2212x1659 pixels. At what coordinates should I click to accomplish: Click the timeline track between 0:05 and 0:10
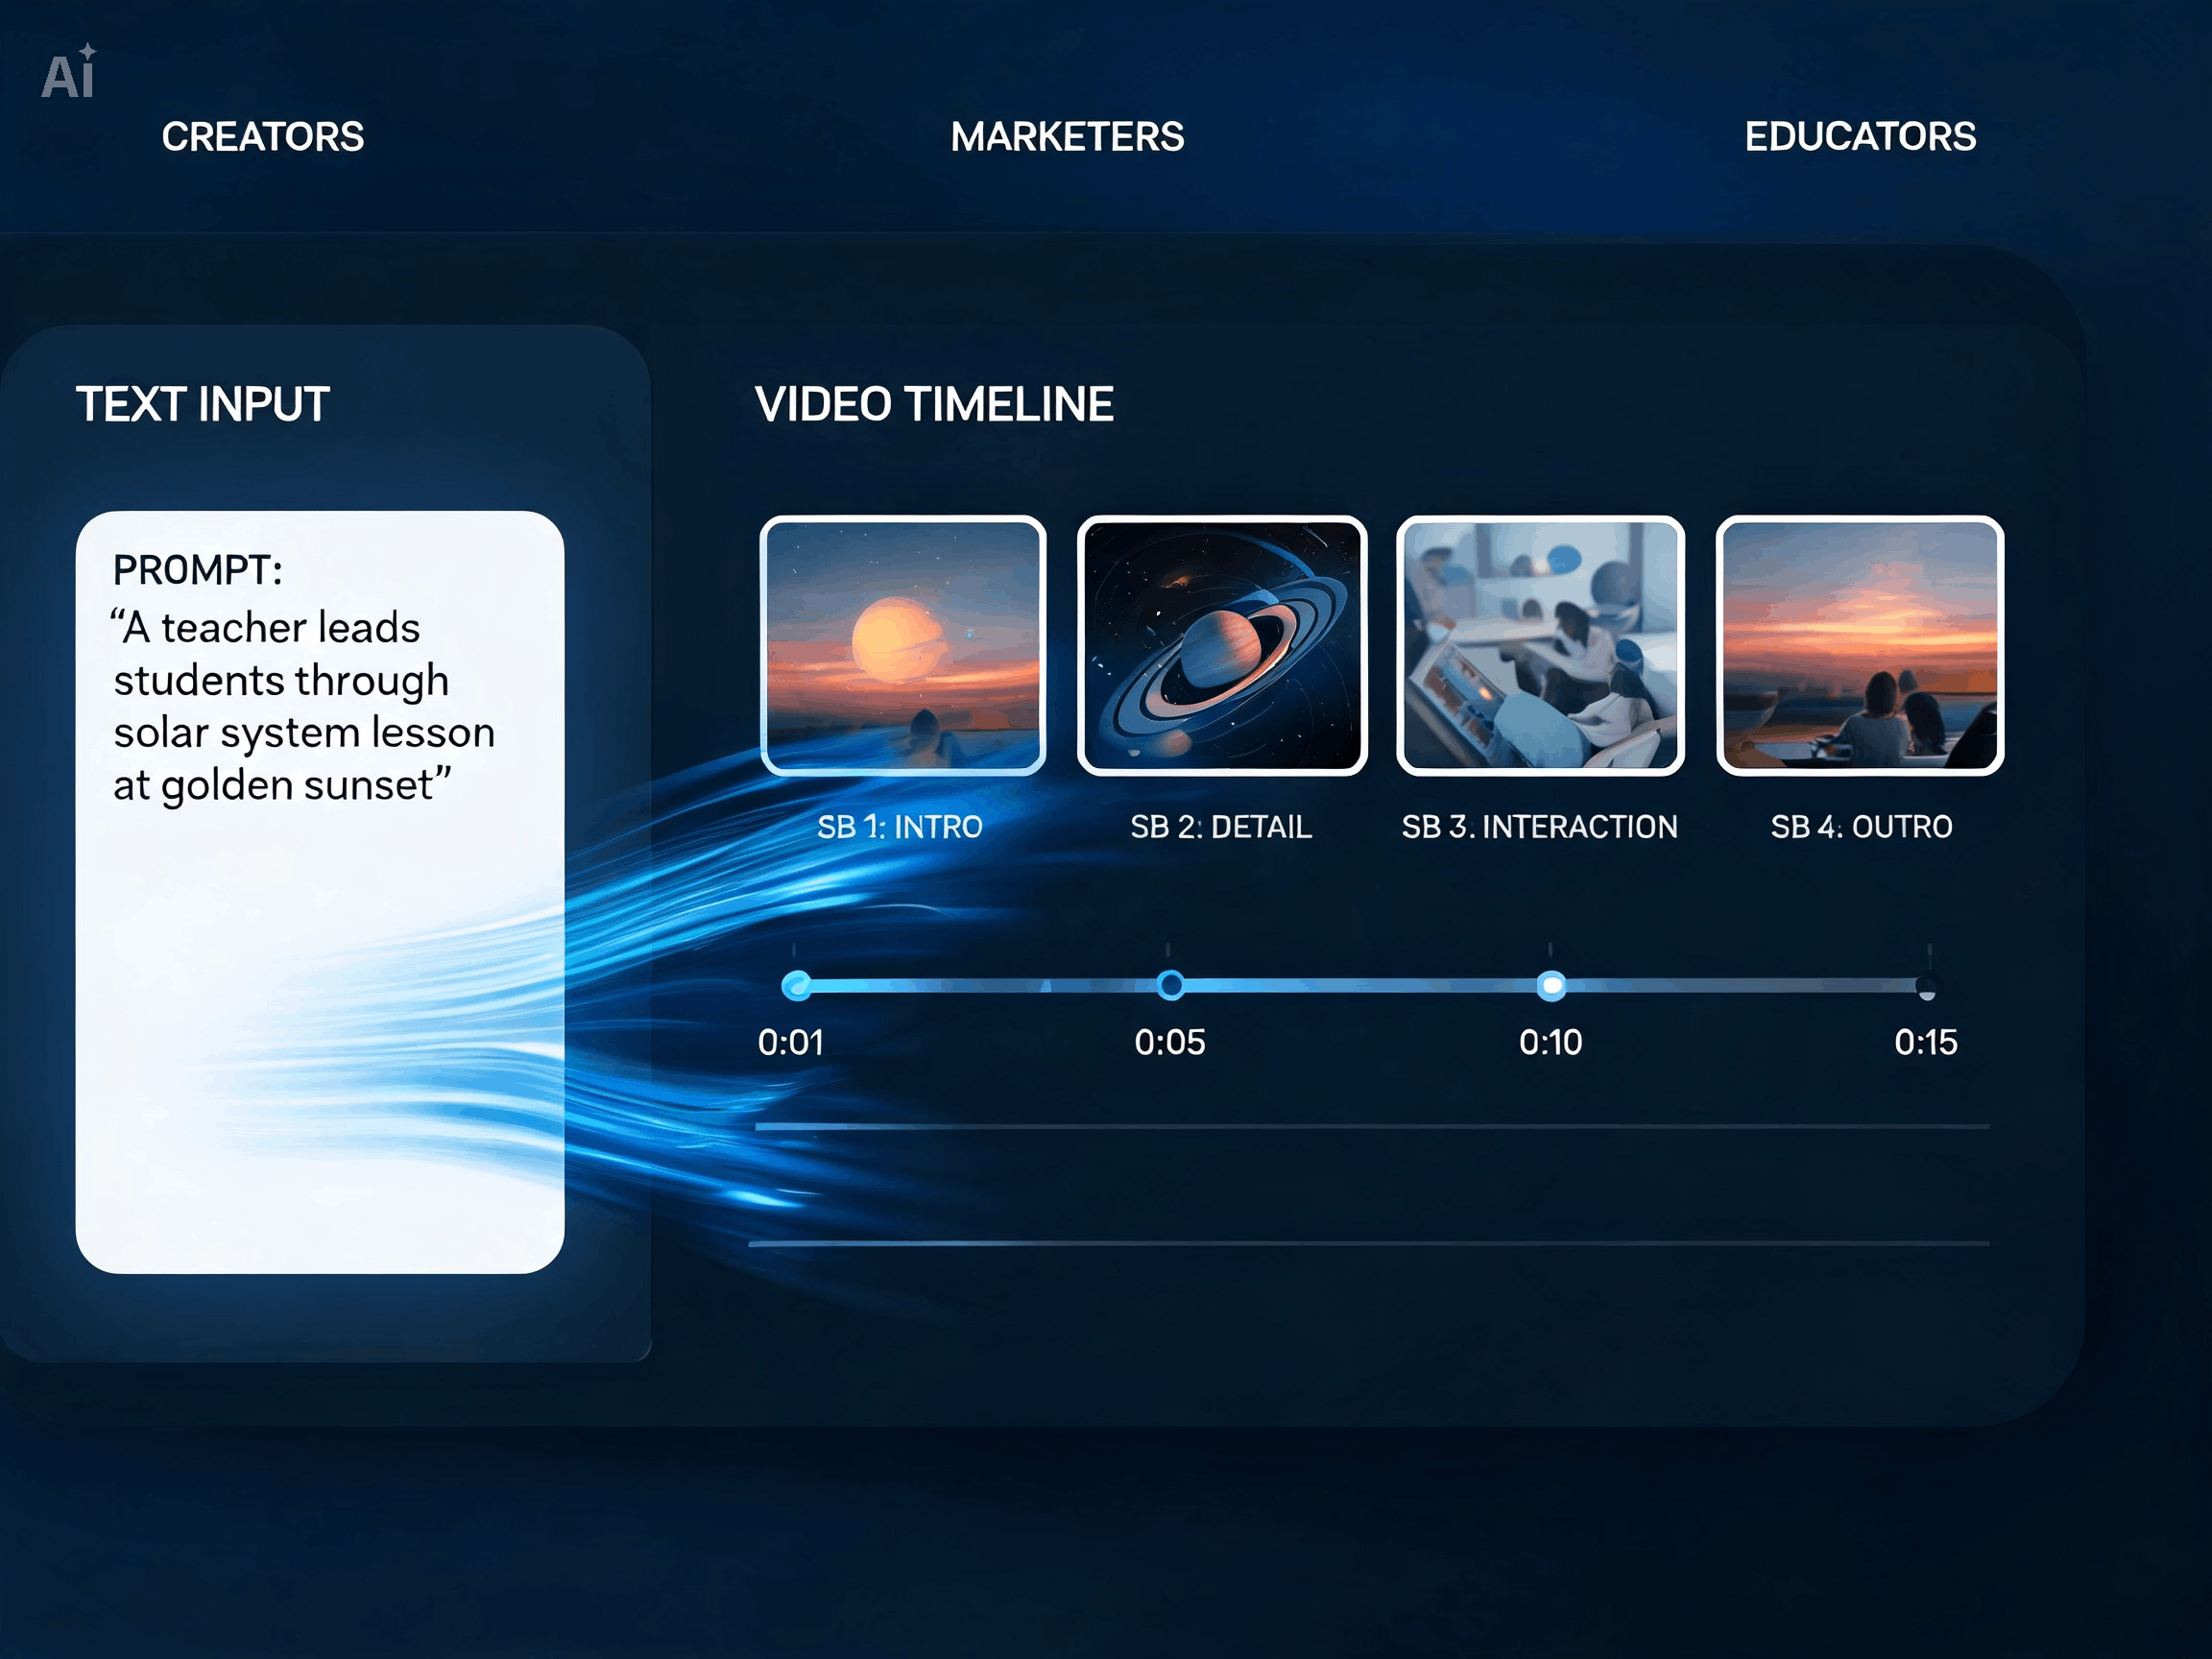click(1360, 986)
